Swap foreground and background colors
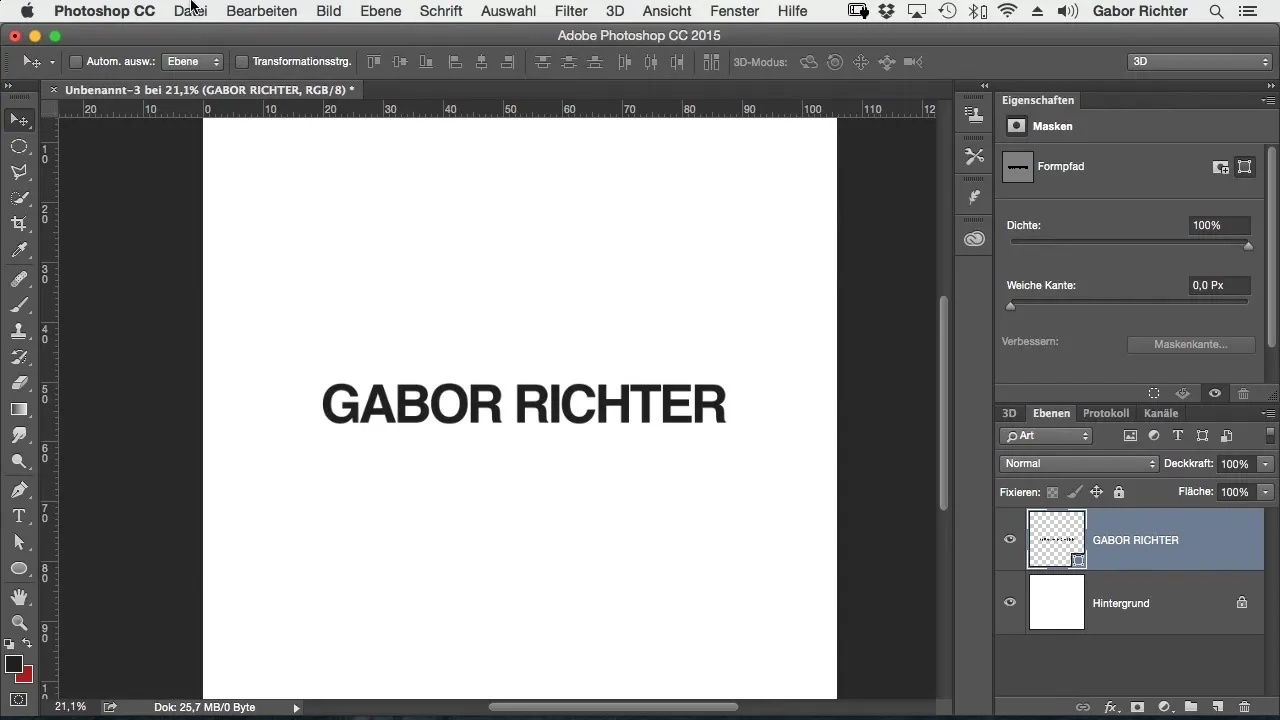 [28, 644]
